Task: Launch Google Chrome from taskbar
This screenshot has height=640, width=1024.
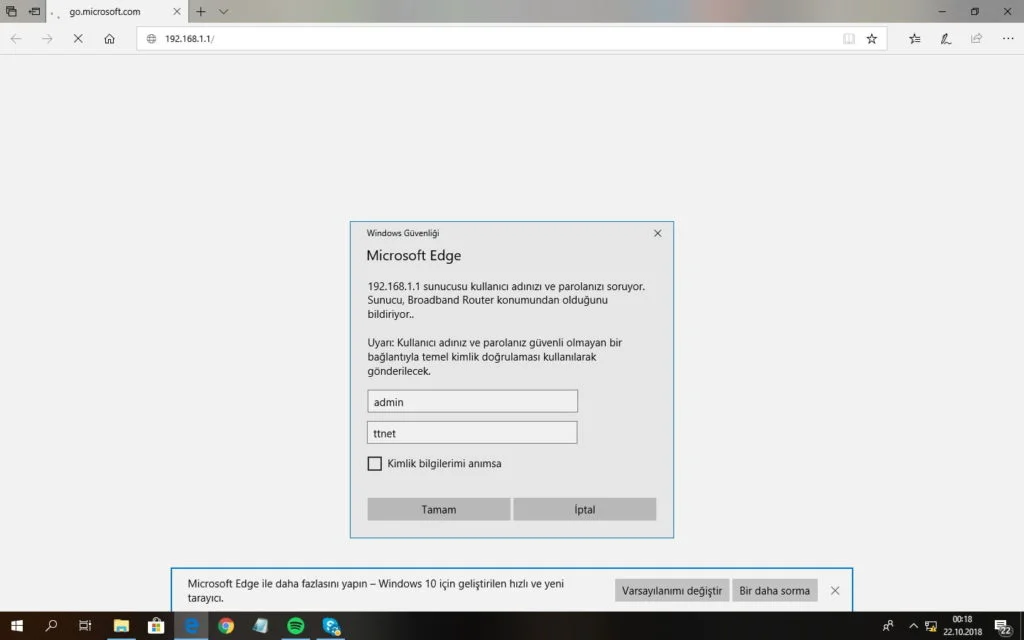Action: point(226,626)
